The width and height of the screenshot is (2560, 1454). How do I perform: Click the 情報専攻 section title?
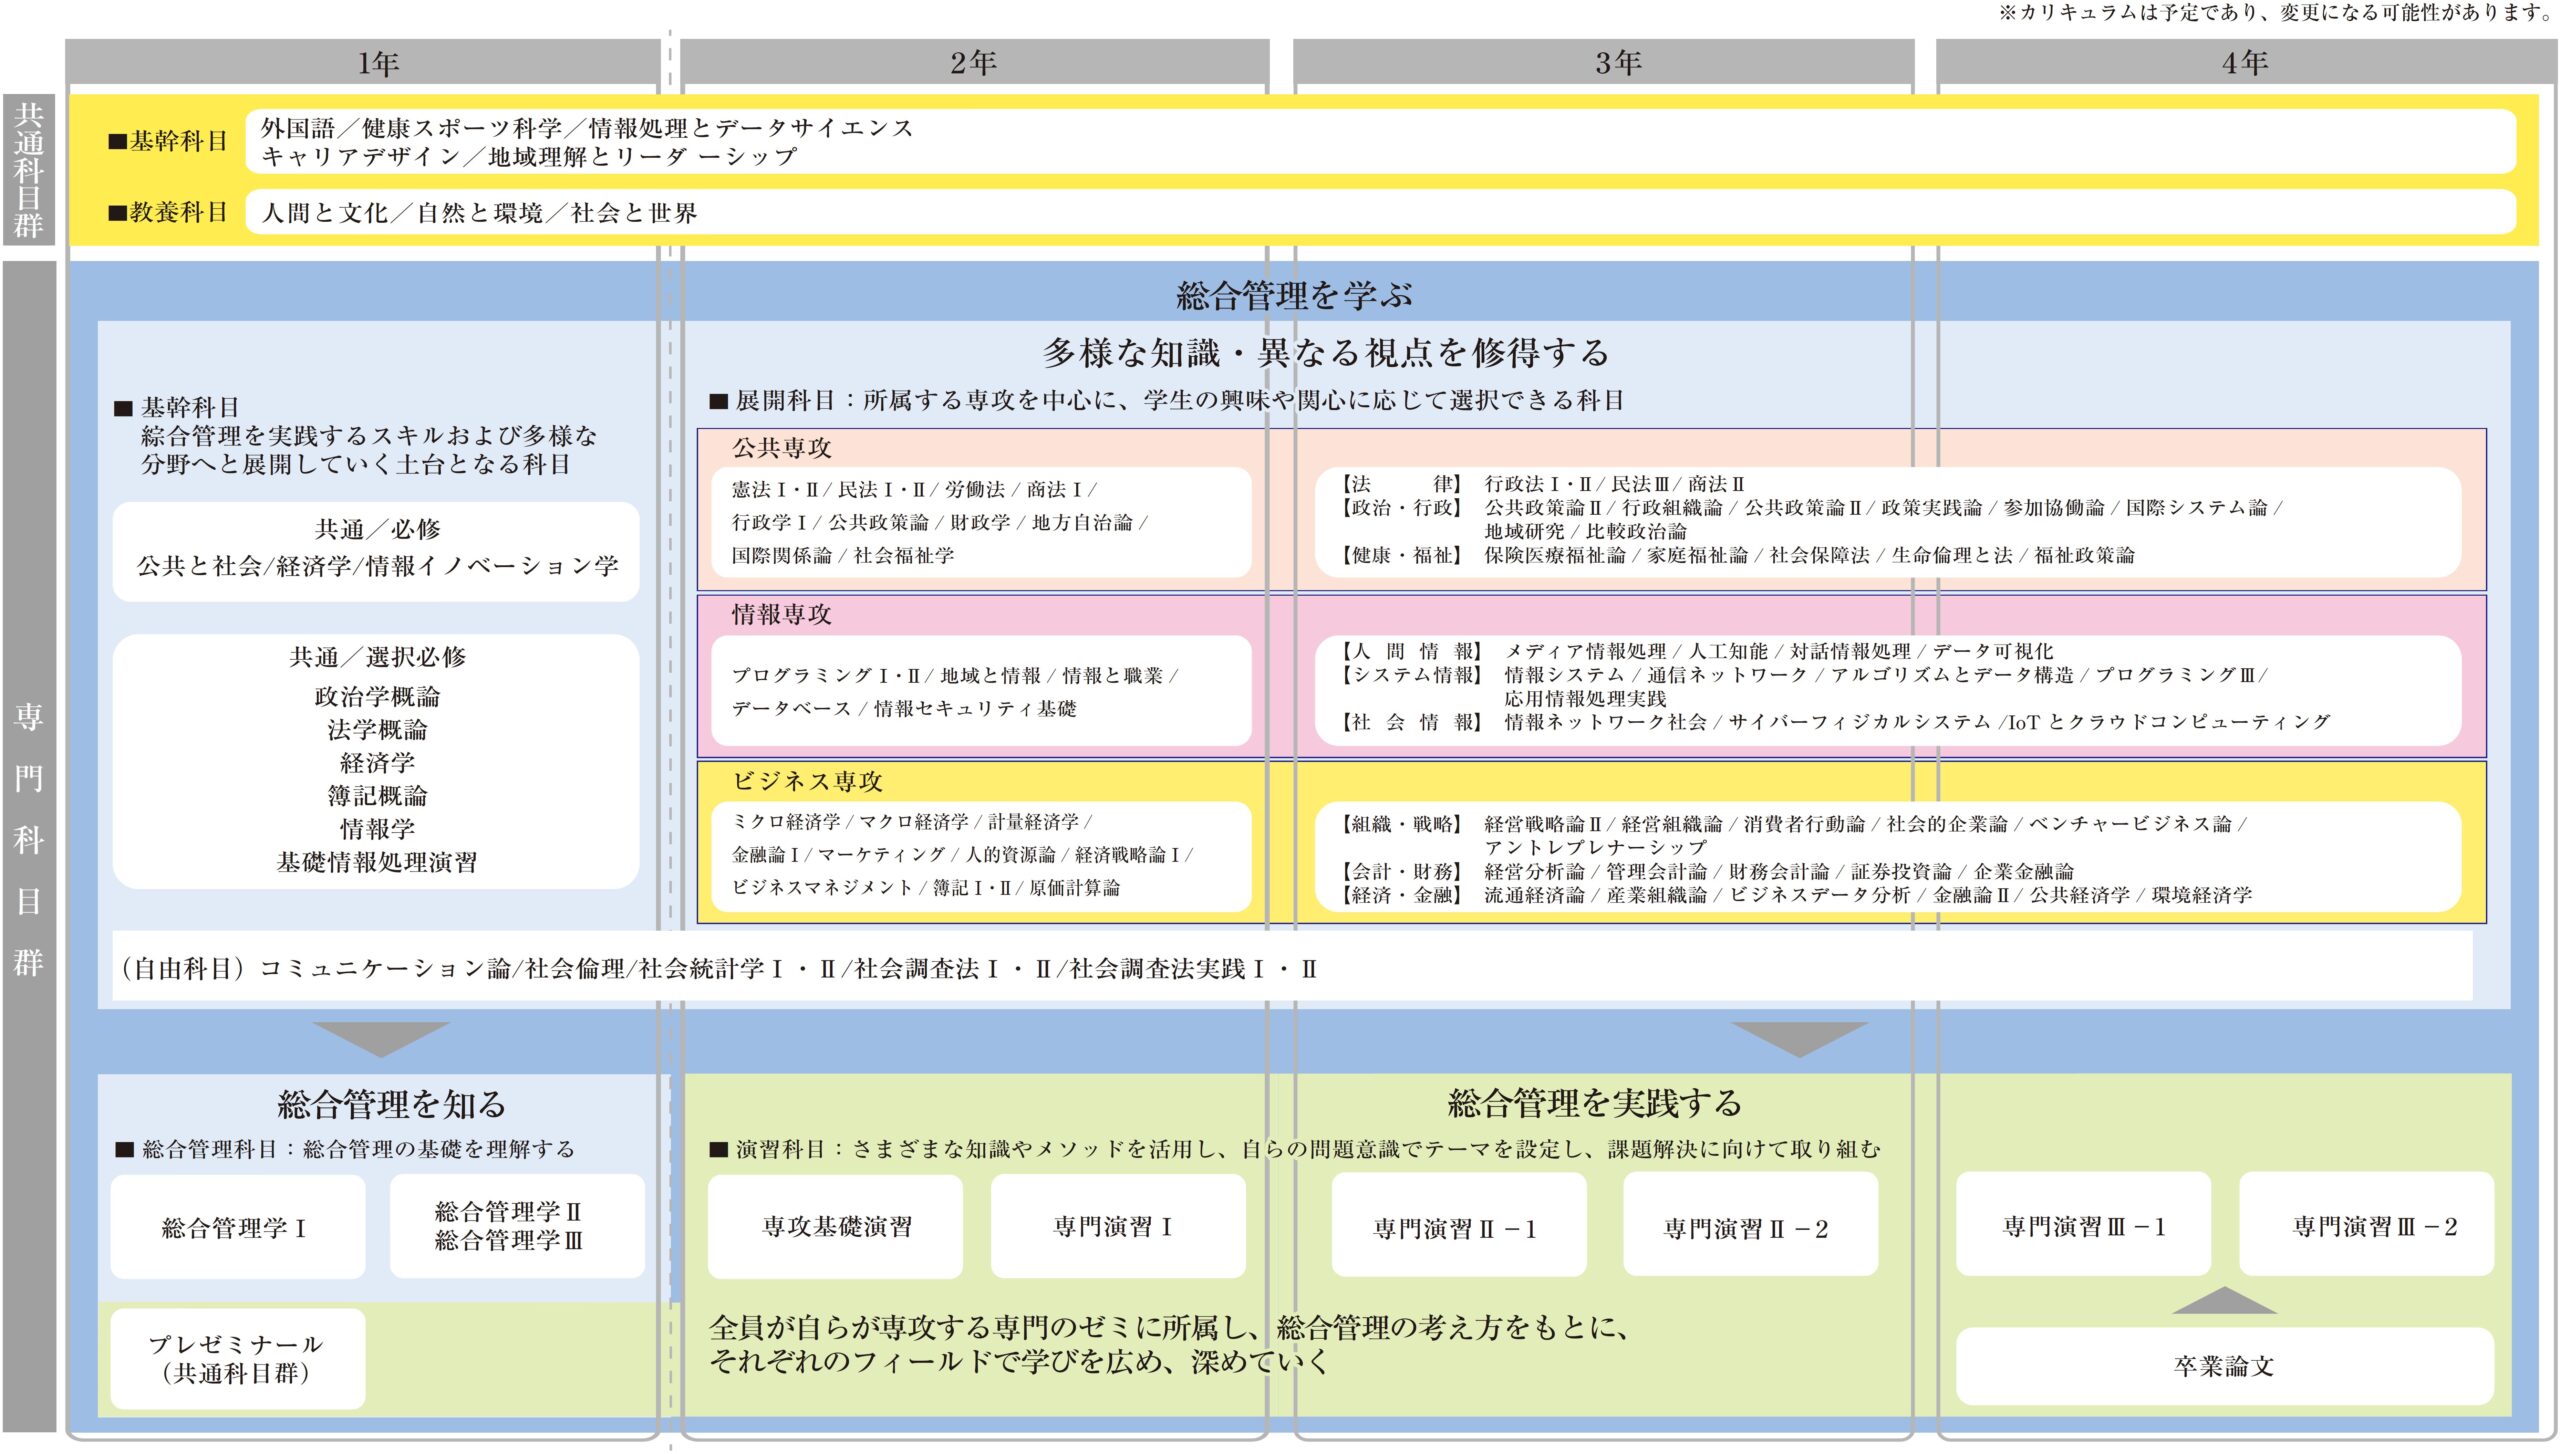coord(782,615)
